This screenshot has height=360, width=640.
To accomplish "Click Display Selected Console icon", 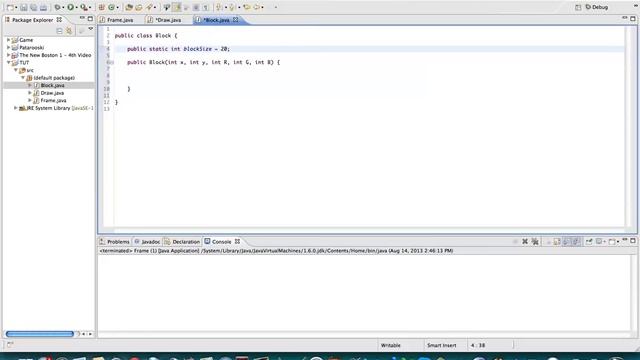I will (600, 242).
